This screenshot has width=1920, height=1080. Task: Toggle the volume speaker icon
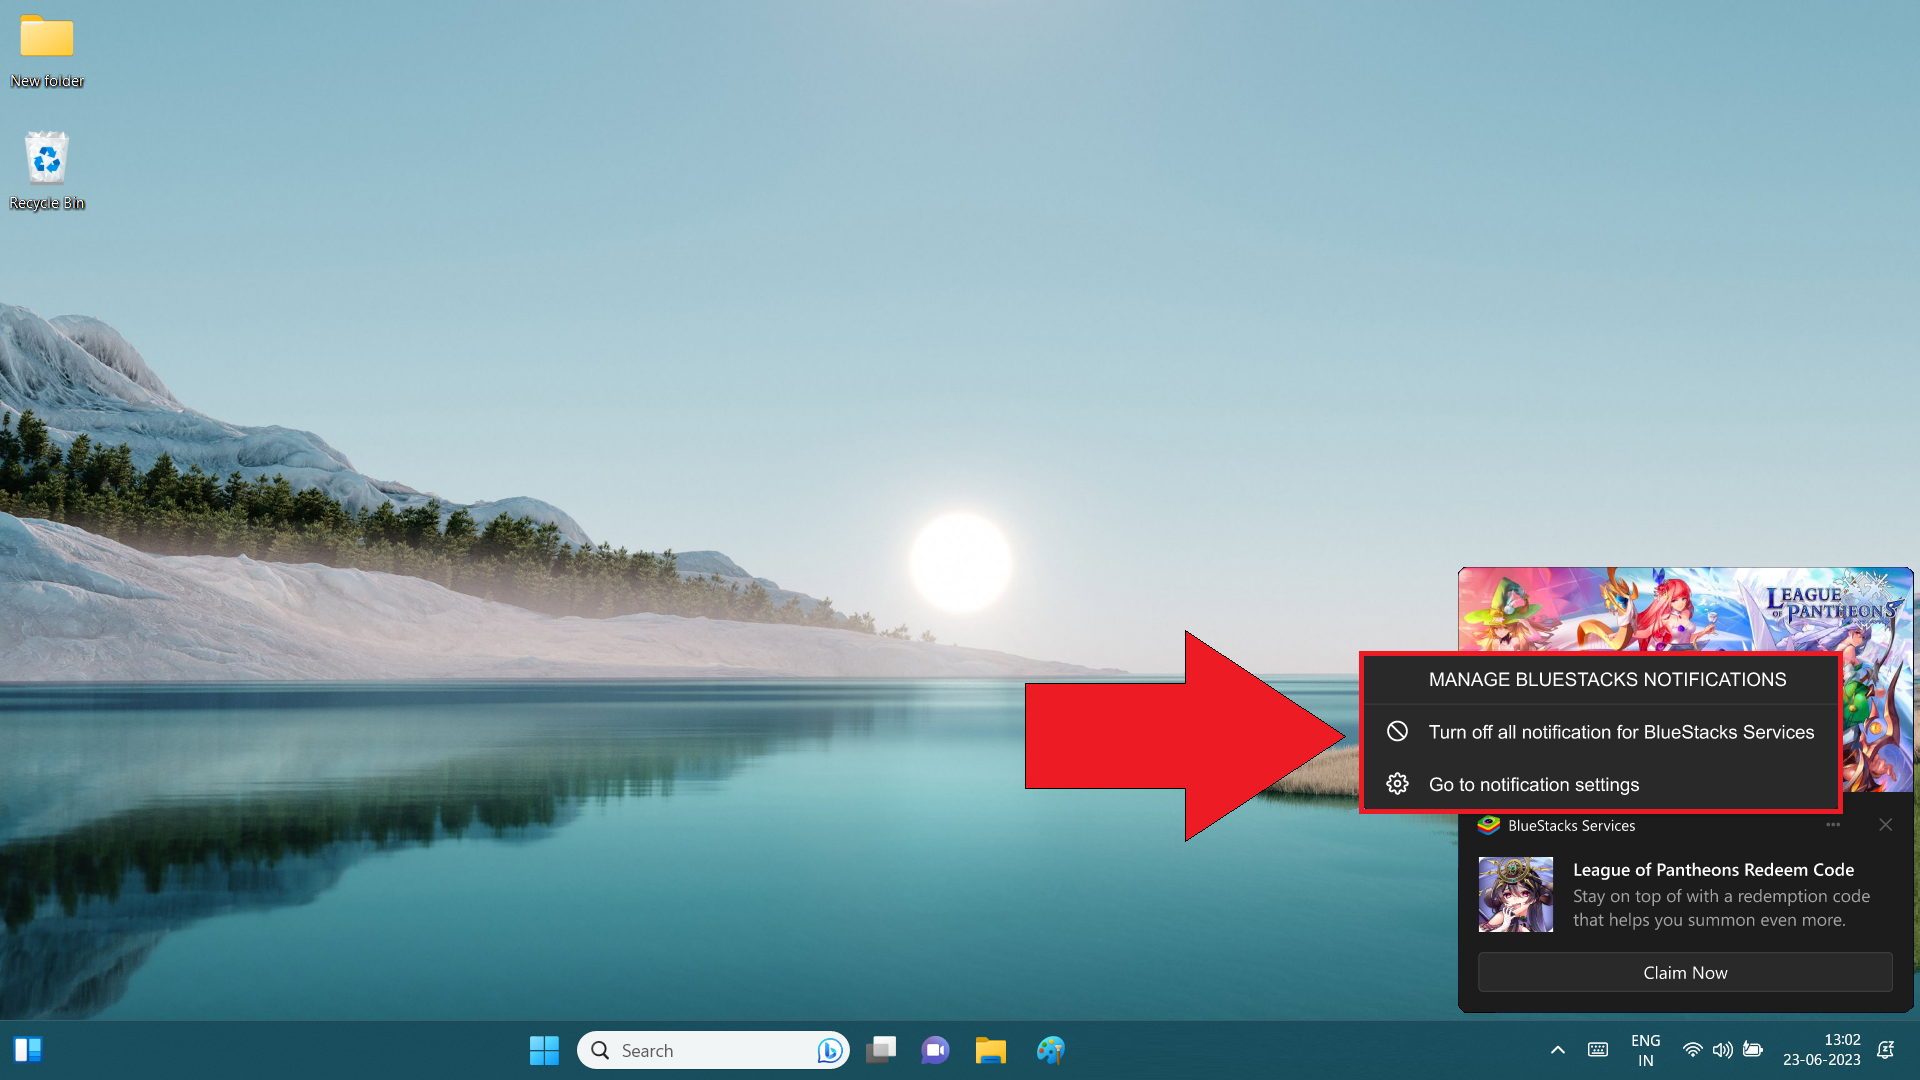coord(1722,1050)
